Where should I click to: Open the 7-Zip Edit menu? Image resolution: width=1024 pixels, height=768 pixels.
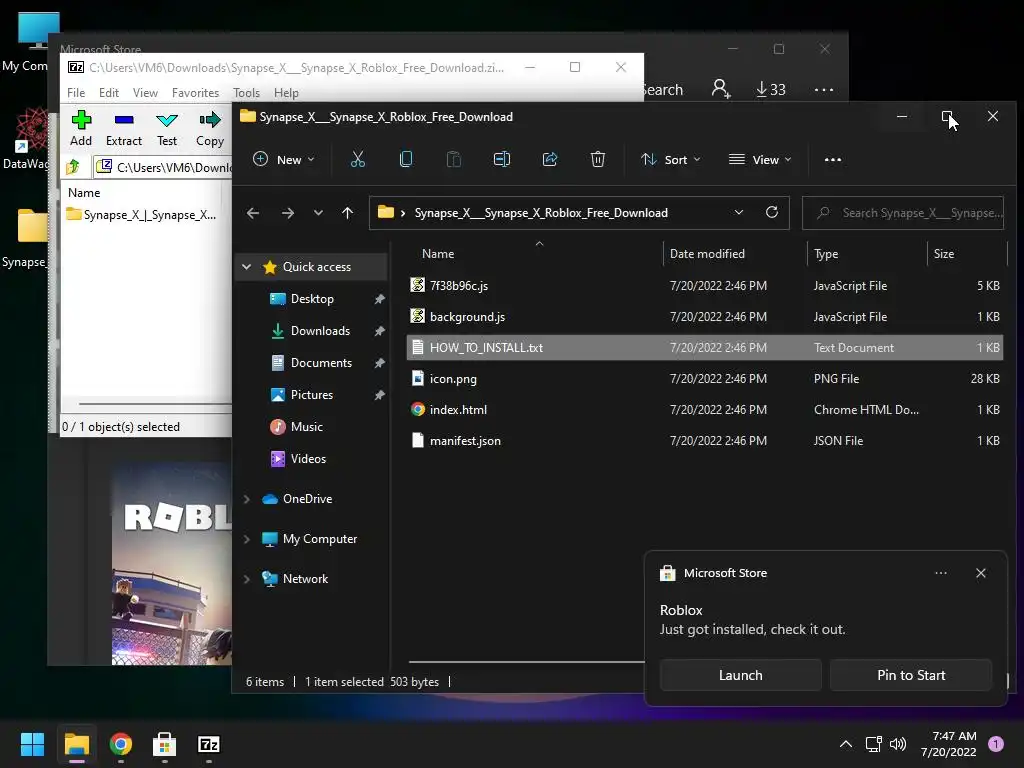108,93
